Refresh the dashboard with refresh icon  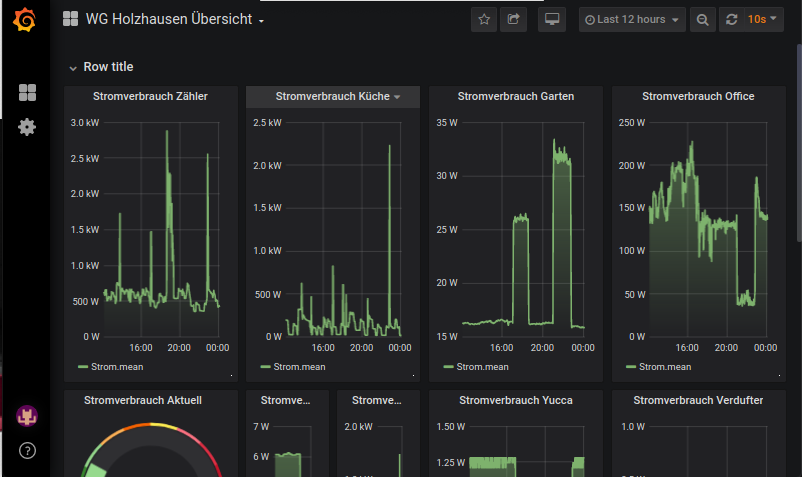pos(731,19)
